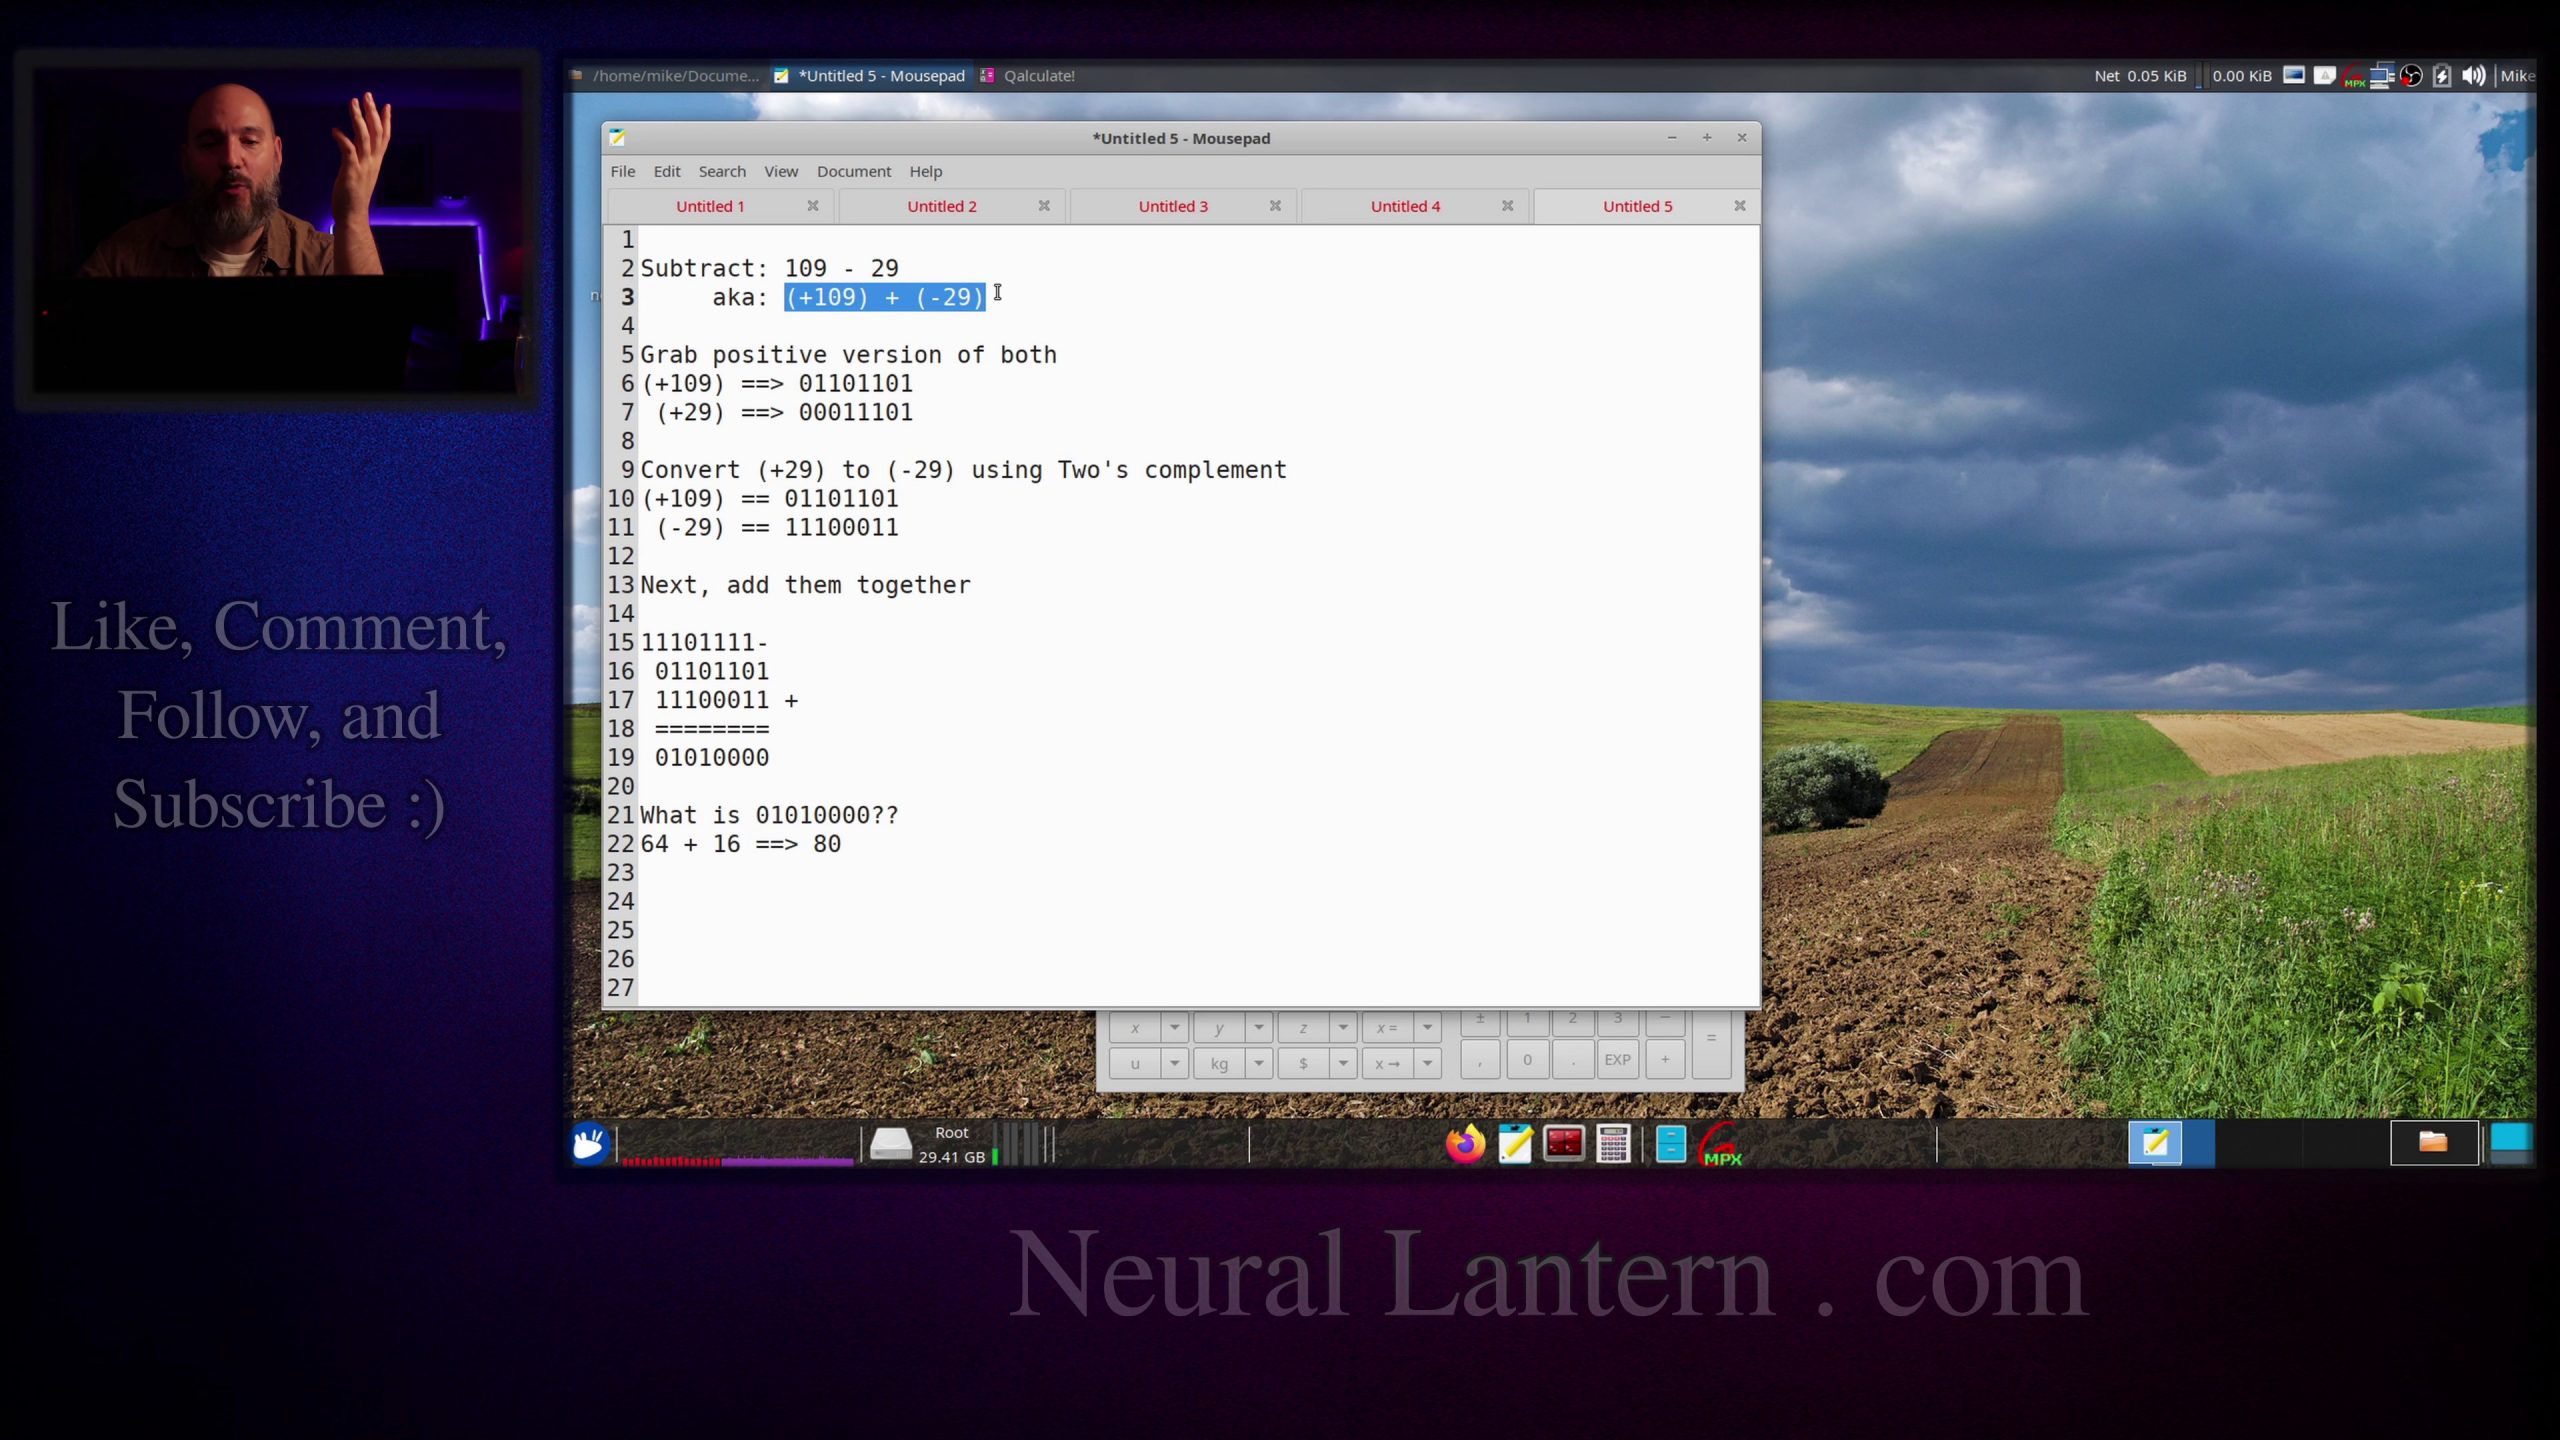Expand dropdown arrow next to kg button
This screenshot has width=2560, height=1440.
[1259, 1063]
